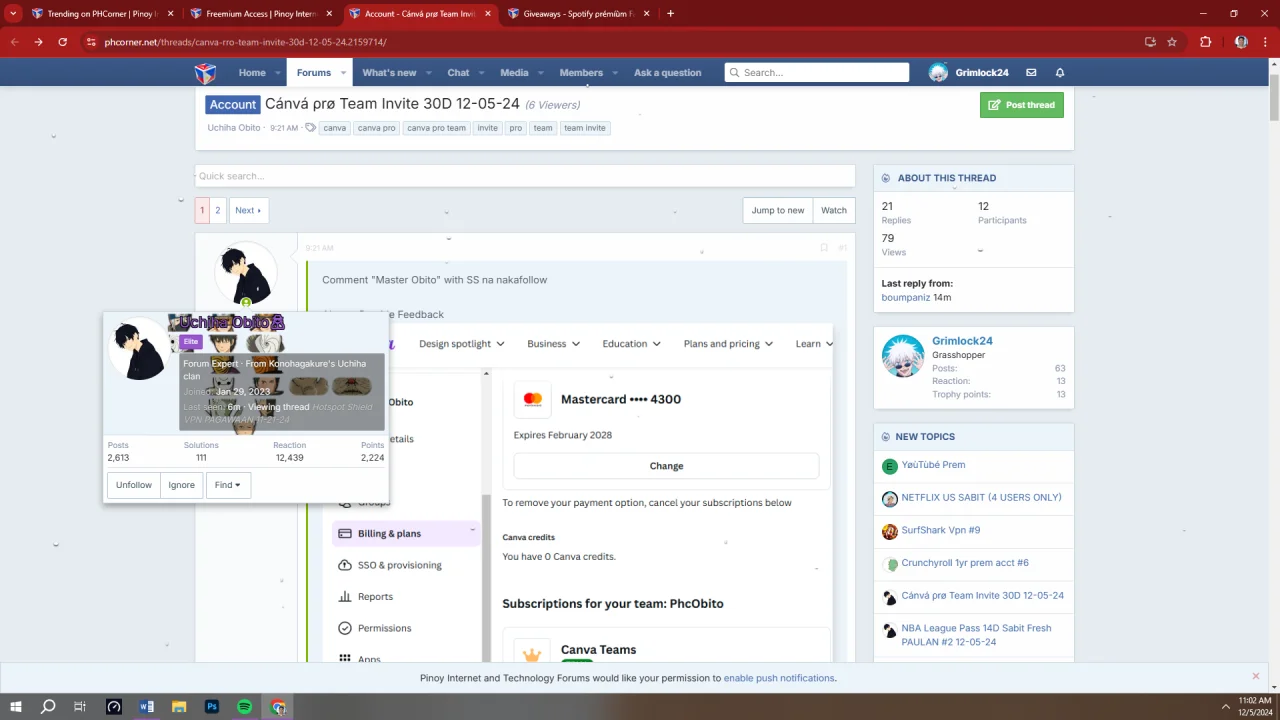Image resolution: width=1280 pixels, height=720 pixels.
Task: Expand Plans and pricing in Canva image
Action: click(x=728, y=344)
